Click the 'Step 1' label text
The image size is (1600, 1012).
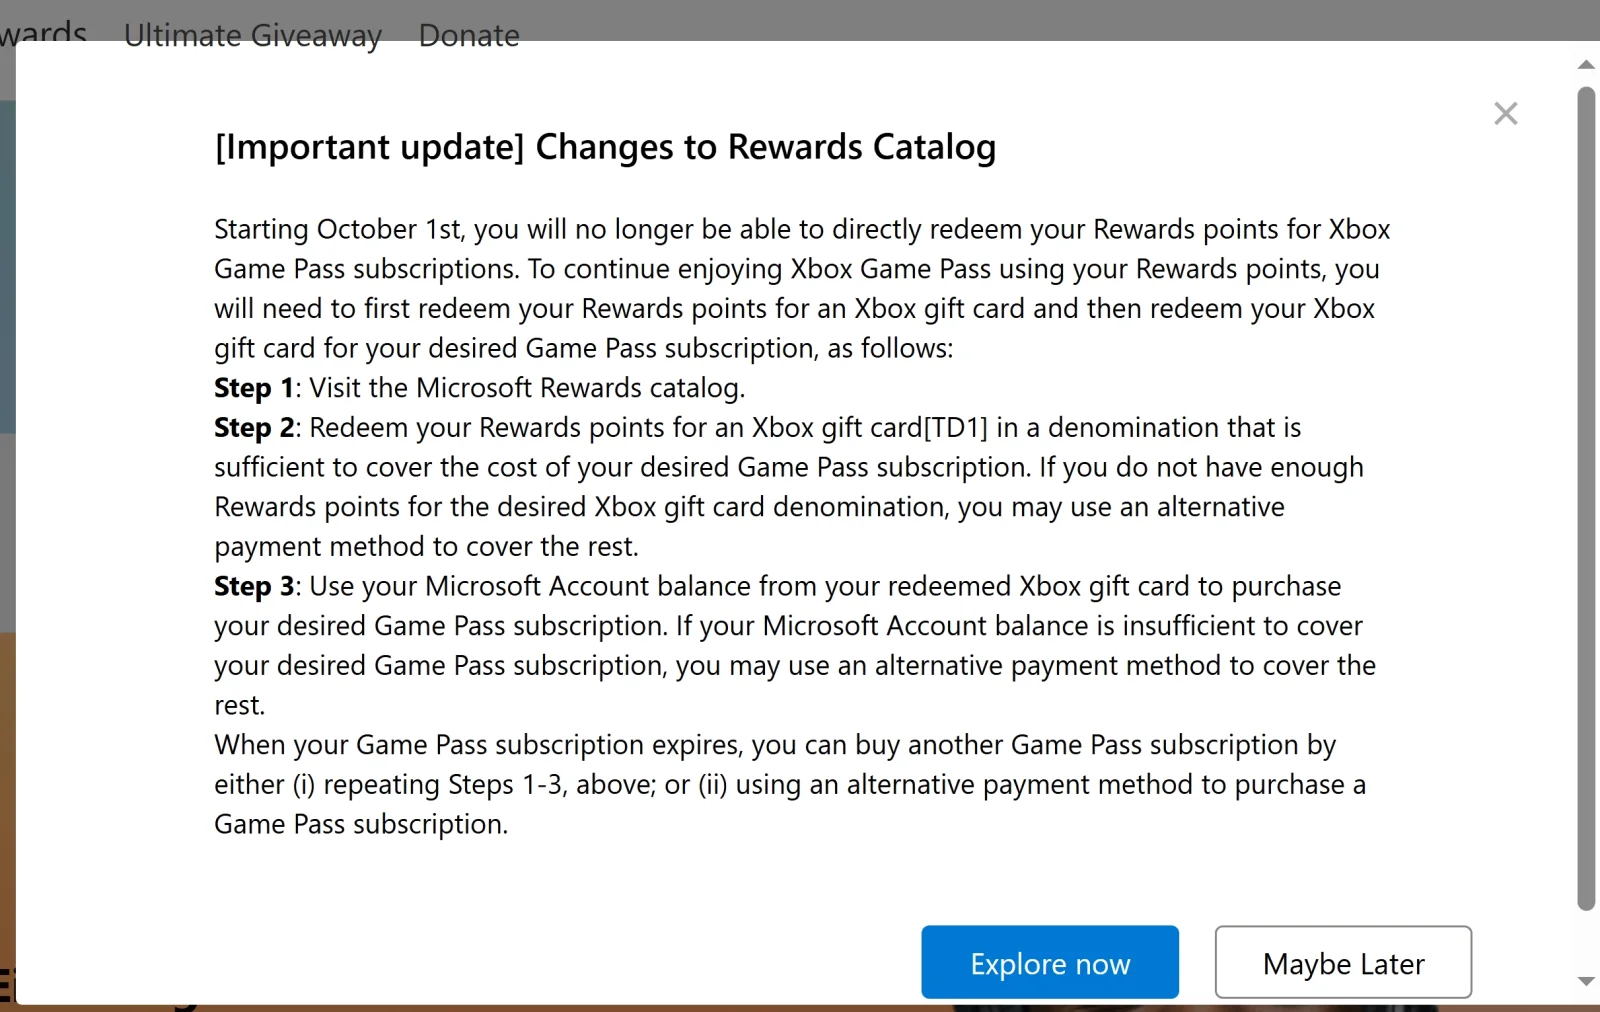pyautogui.click(x=254, y=388)
